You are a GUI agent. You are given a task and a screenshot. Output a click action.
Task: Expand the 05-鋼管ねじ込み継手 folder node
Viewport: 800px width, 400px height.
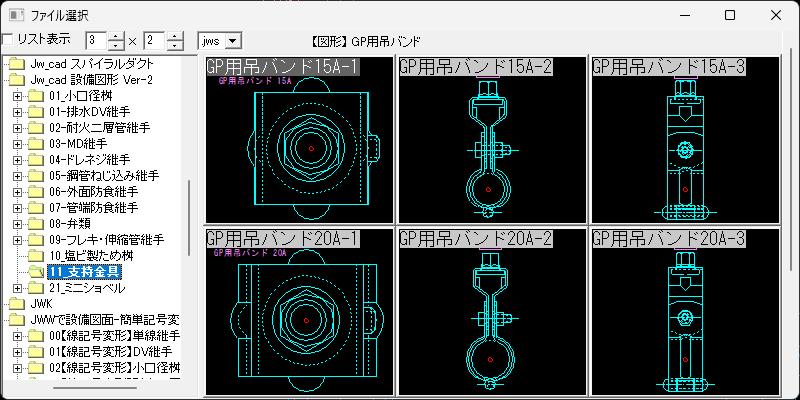(17, 176)
